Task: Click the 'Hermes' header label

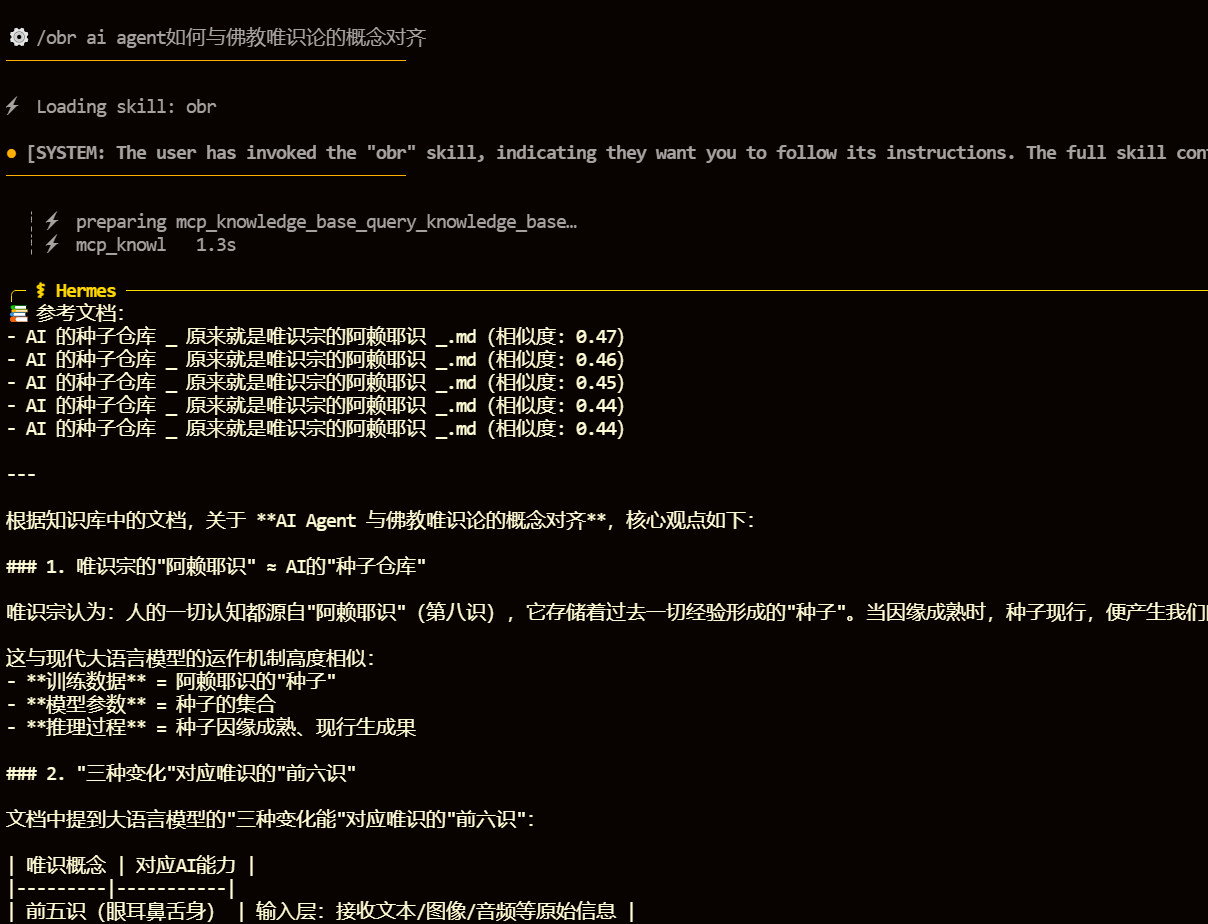Action: click(86, 291)
